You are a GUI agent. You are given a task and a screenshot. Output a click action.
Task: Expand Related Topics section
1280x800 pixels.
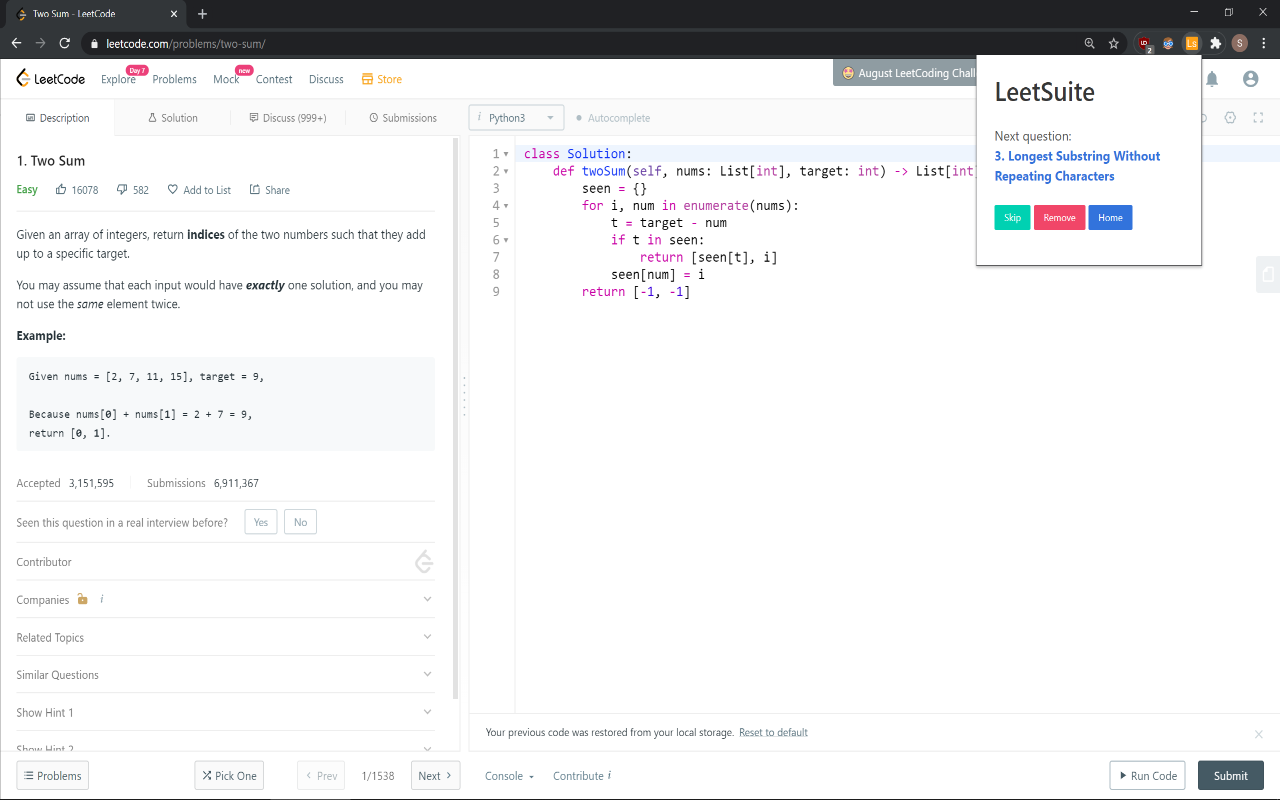click(x=225, y=637)
